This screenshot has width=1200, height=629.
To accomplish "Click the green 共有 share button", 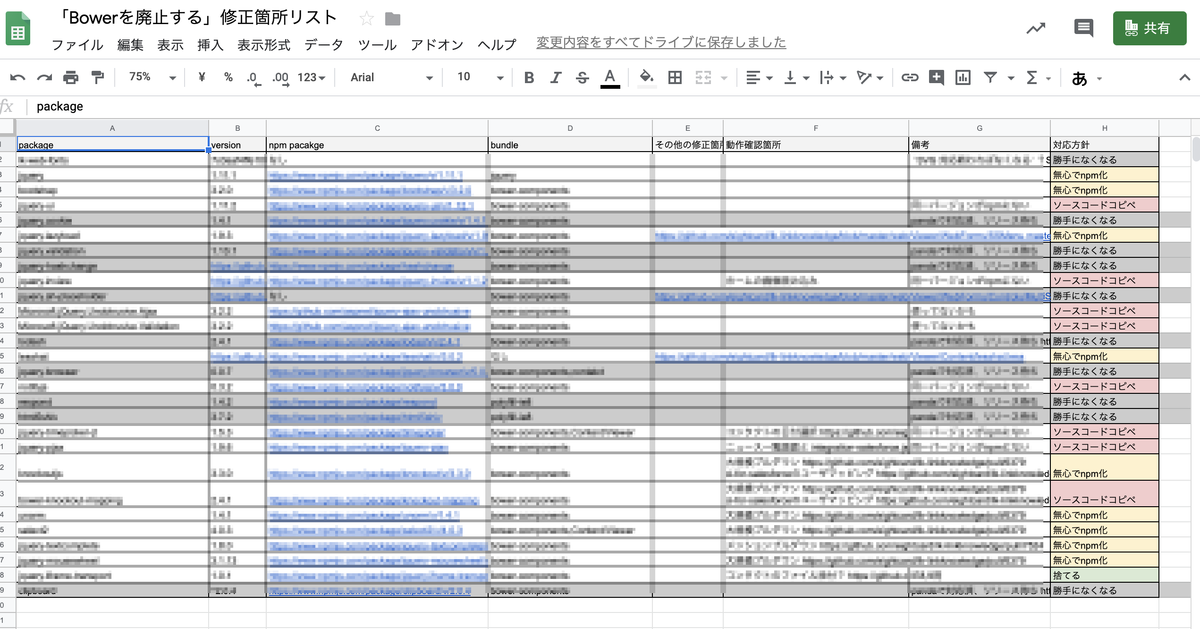I will click(1149, 28).
